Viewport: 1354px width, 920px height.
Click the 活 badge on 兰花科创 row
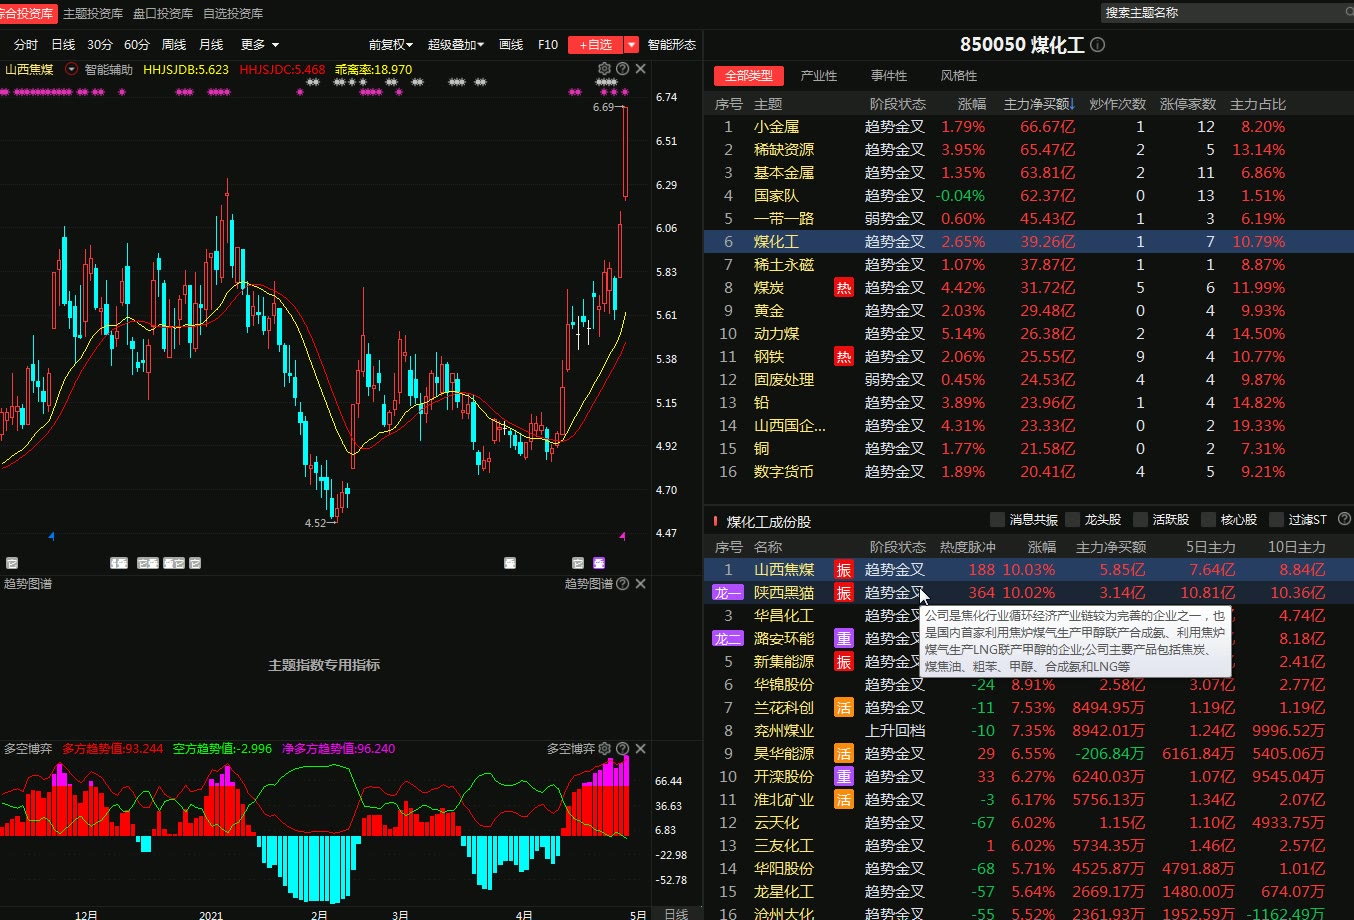pos(843,708)
